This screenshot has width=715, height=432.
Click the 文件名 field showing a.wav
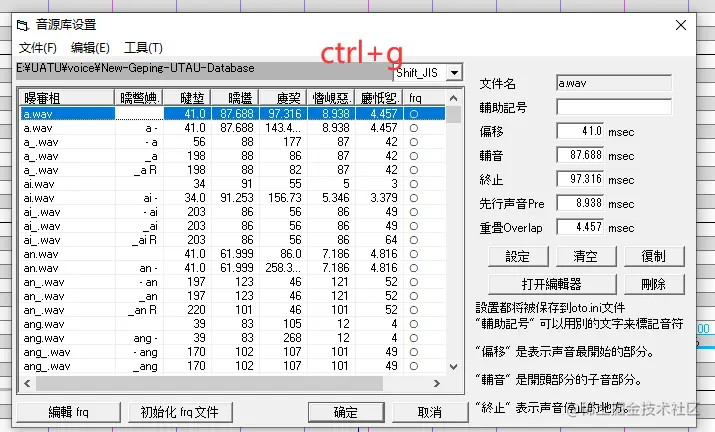point(614,83)
